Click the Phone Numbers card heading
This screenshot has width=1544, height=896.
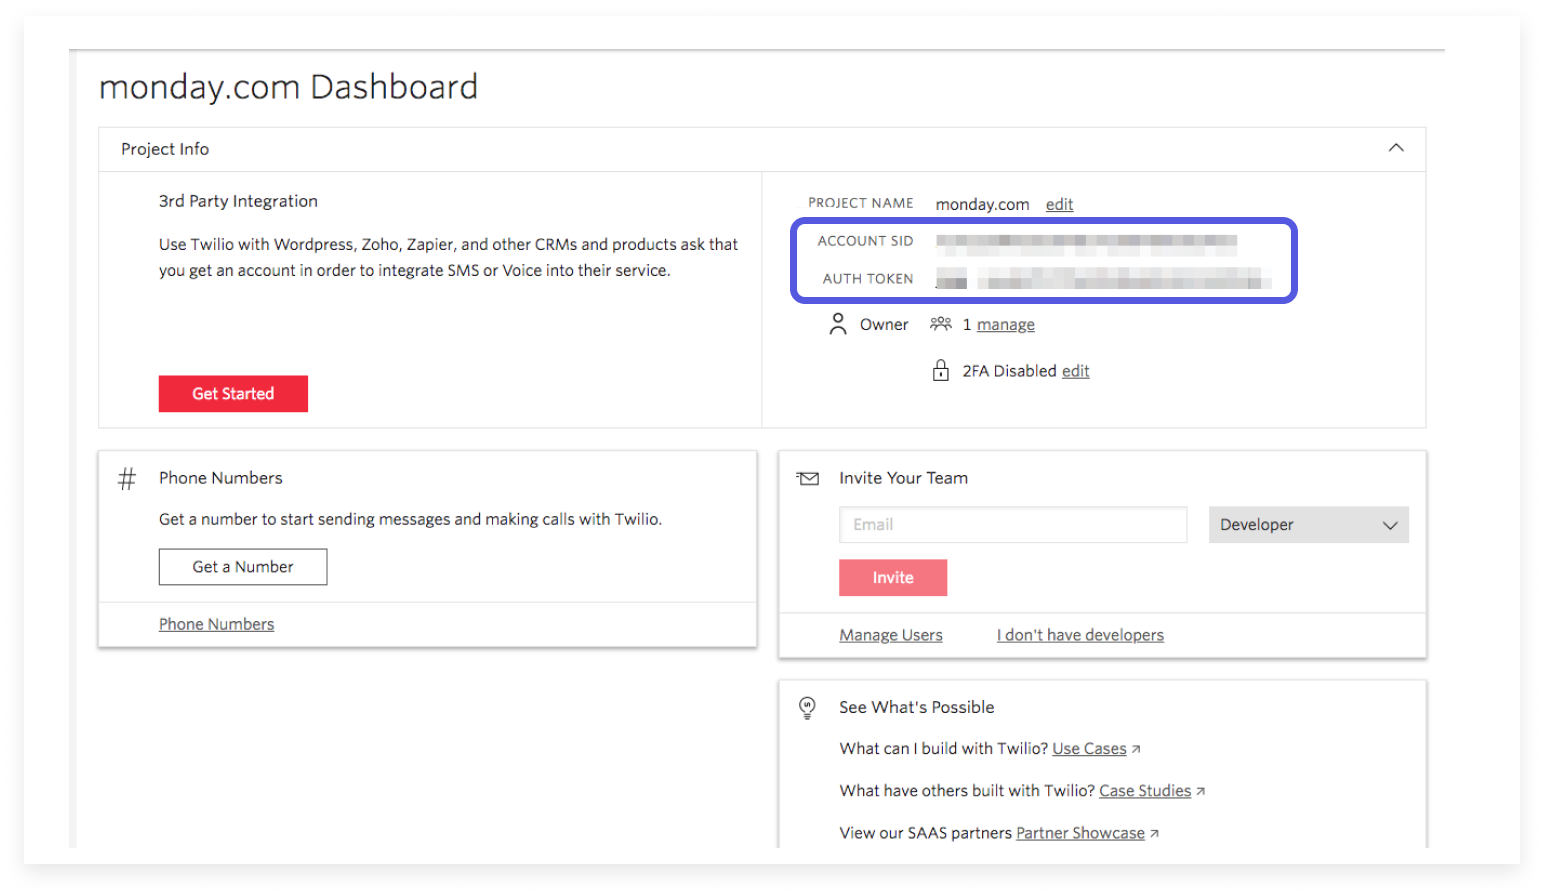click(221, 478)
